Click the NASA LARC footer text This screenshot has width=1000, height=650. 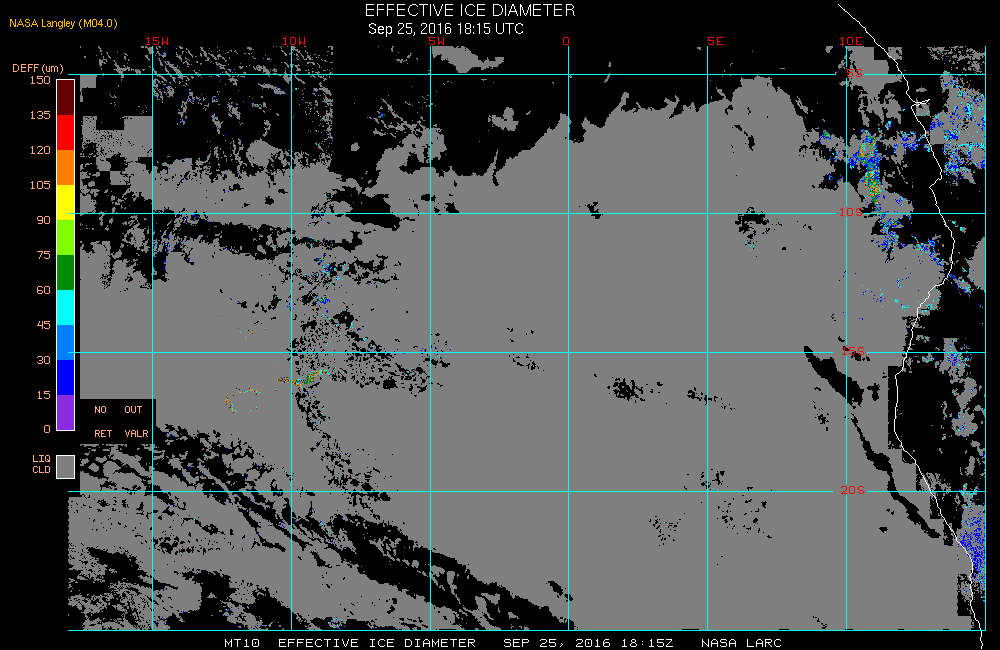click(741, 643)
